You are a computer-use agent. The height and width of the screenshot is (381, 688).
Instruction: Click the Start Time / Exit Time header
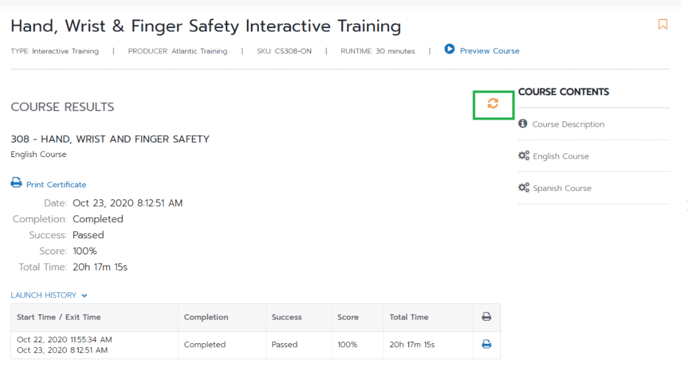tap(59, 317)
